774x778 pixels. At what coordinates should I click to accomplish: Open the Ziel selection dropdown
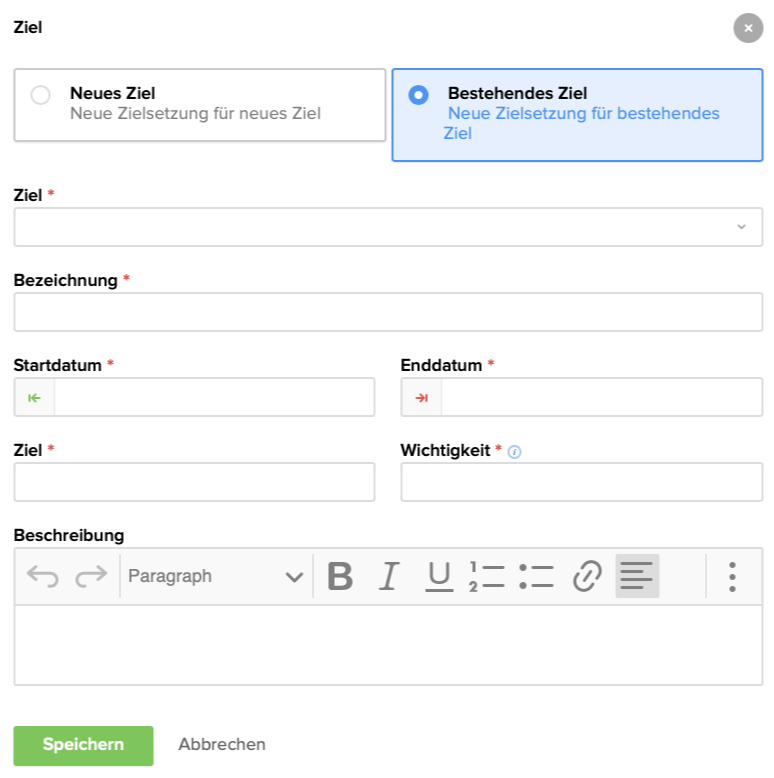(388, 227)
